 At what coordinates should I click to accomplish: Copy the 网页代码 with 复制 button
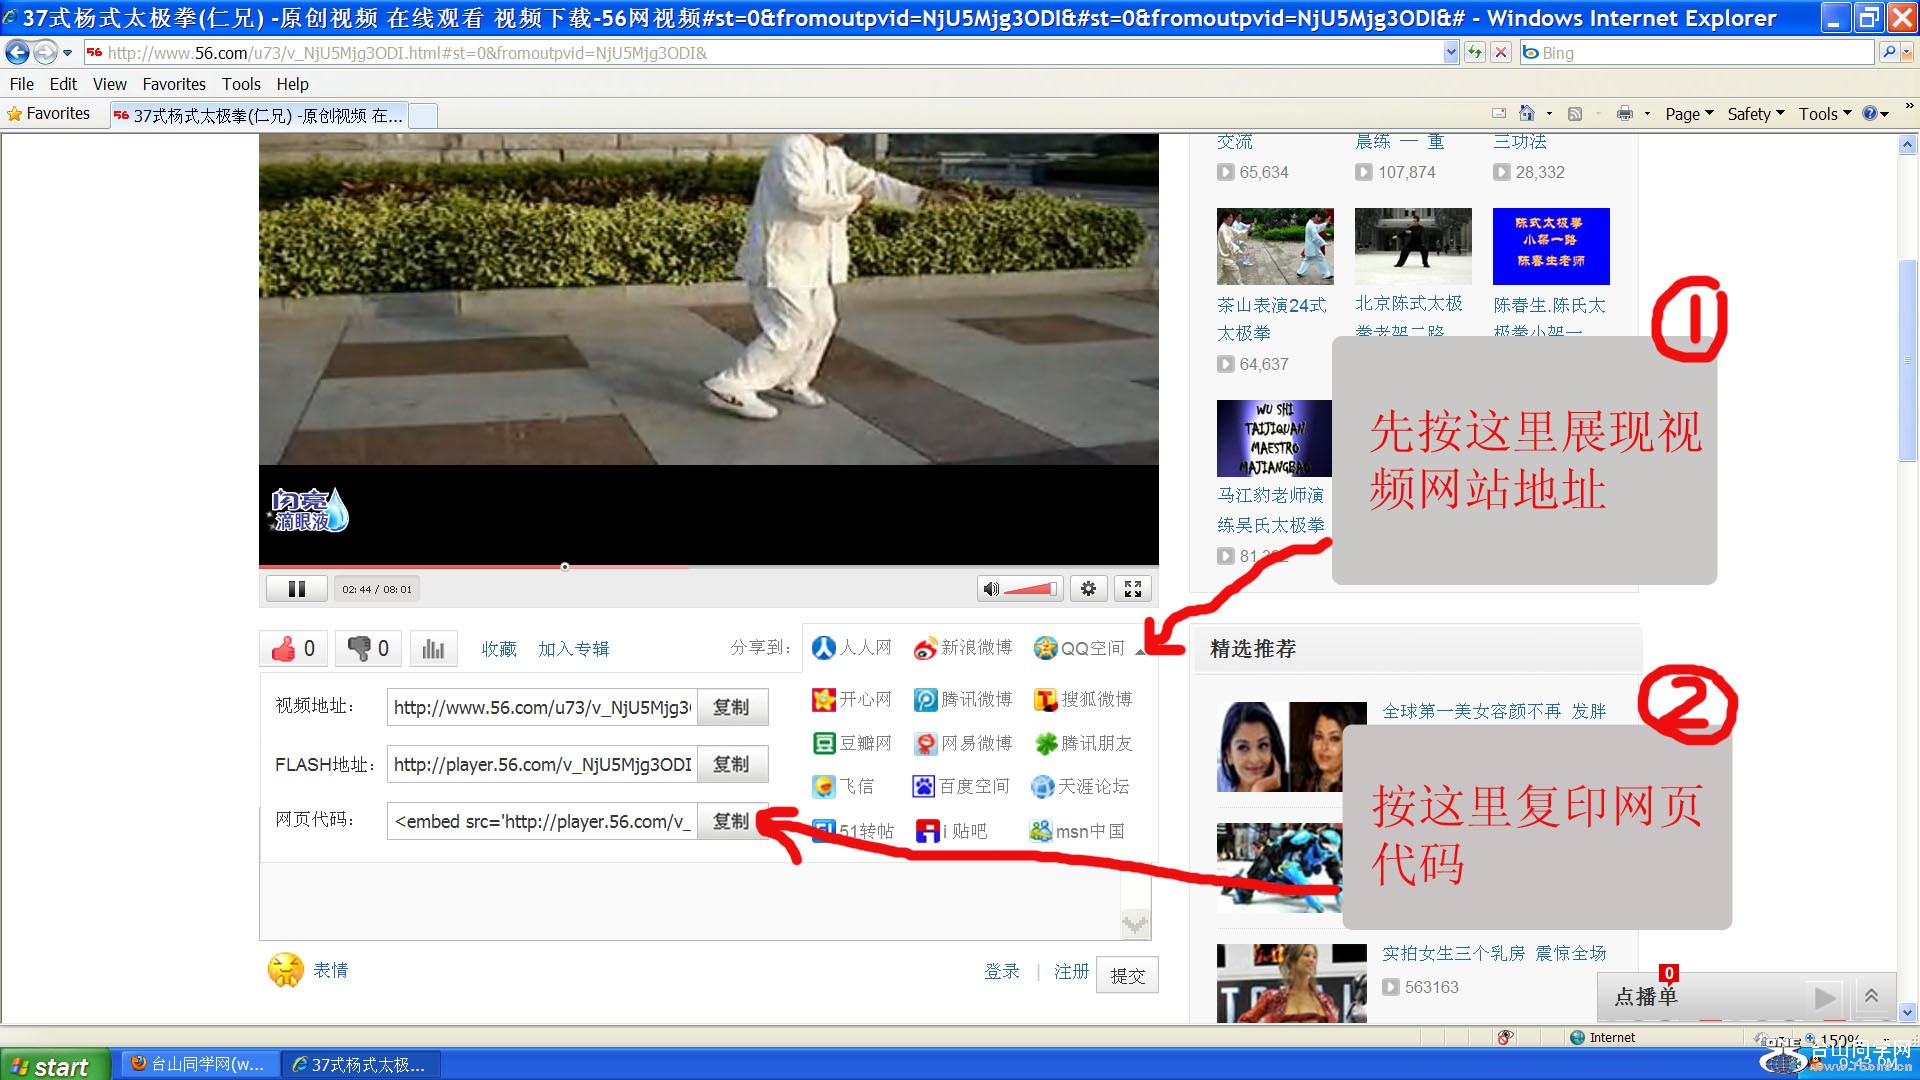coord(732,821)
